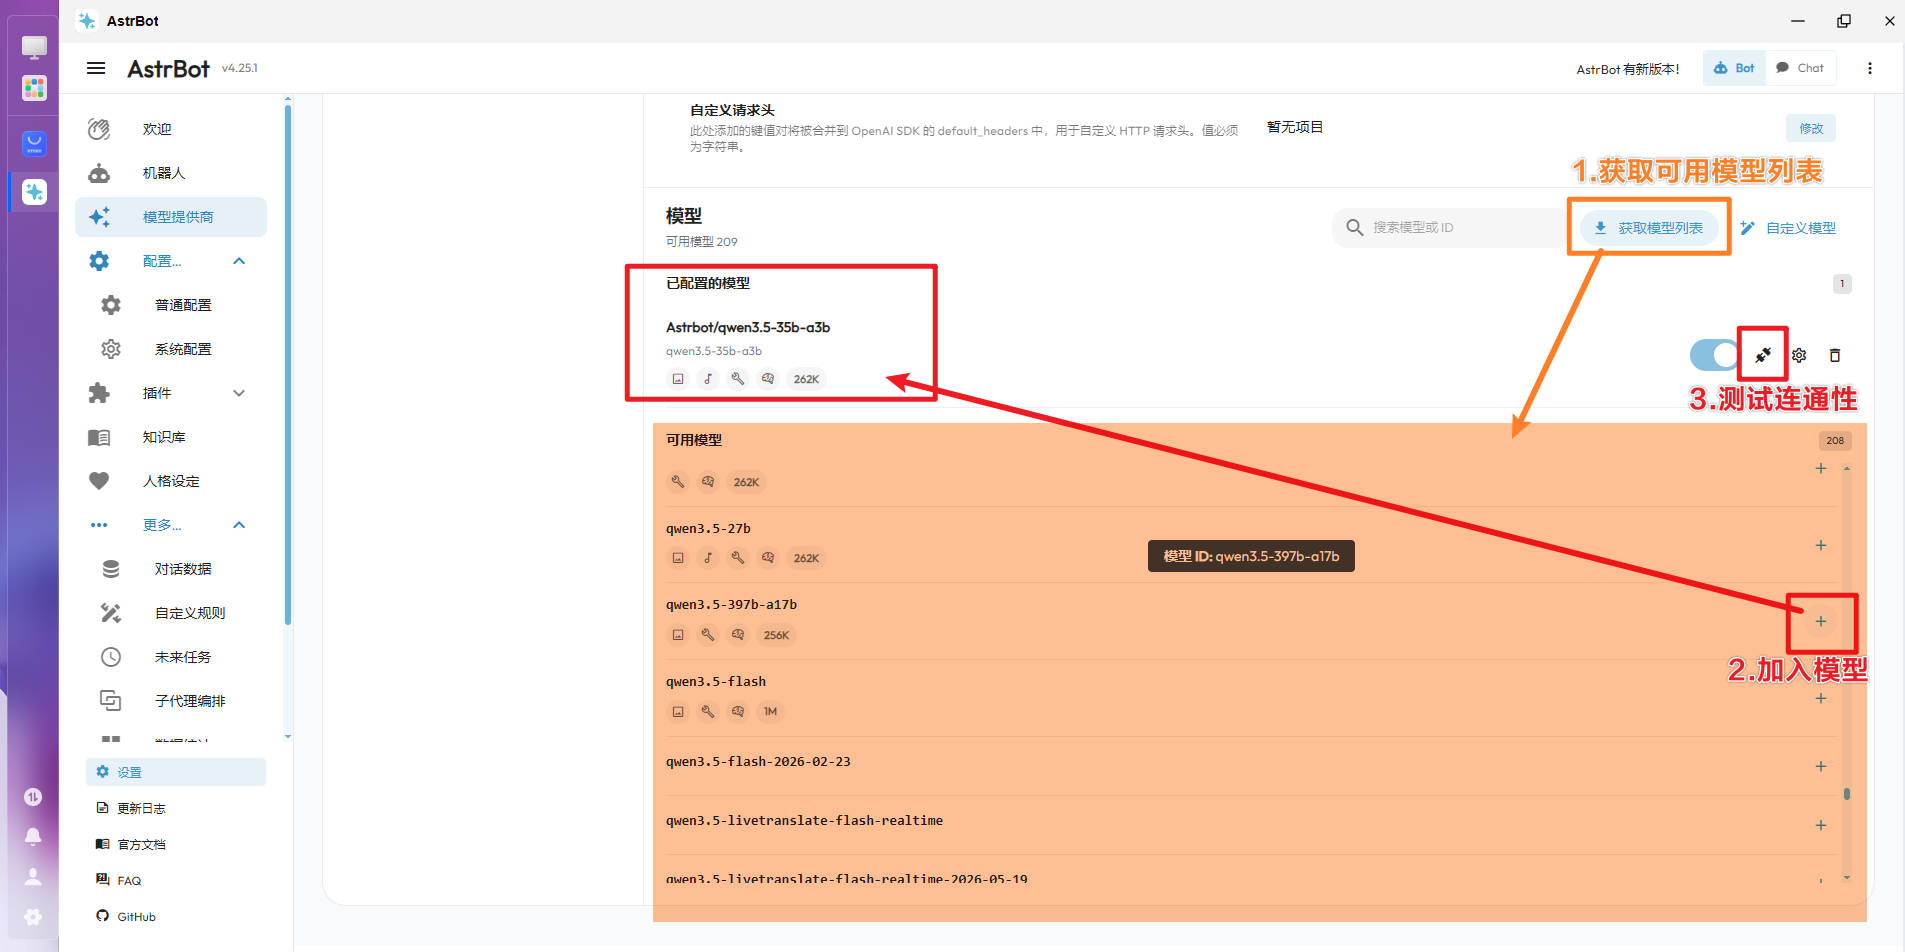Open the FAQ link

176,880
